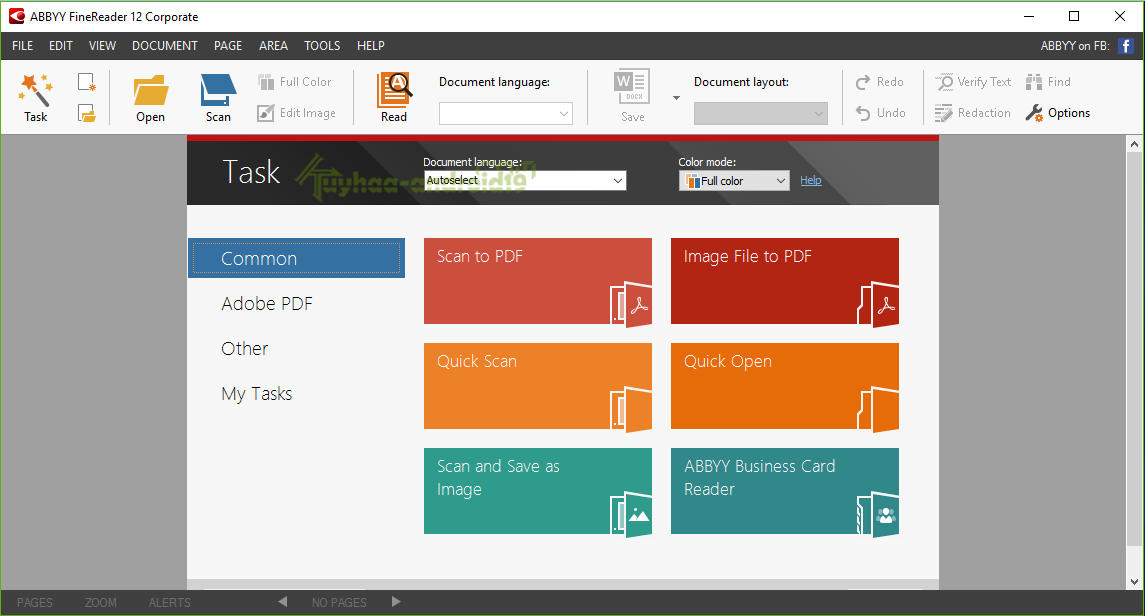Click the ABBYY FineReader title bar logo
The height and width of the screenshot is (616, 1145).
pyautogui.click(x=16, y=16)
